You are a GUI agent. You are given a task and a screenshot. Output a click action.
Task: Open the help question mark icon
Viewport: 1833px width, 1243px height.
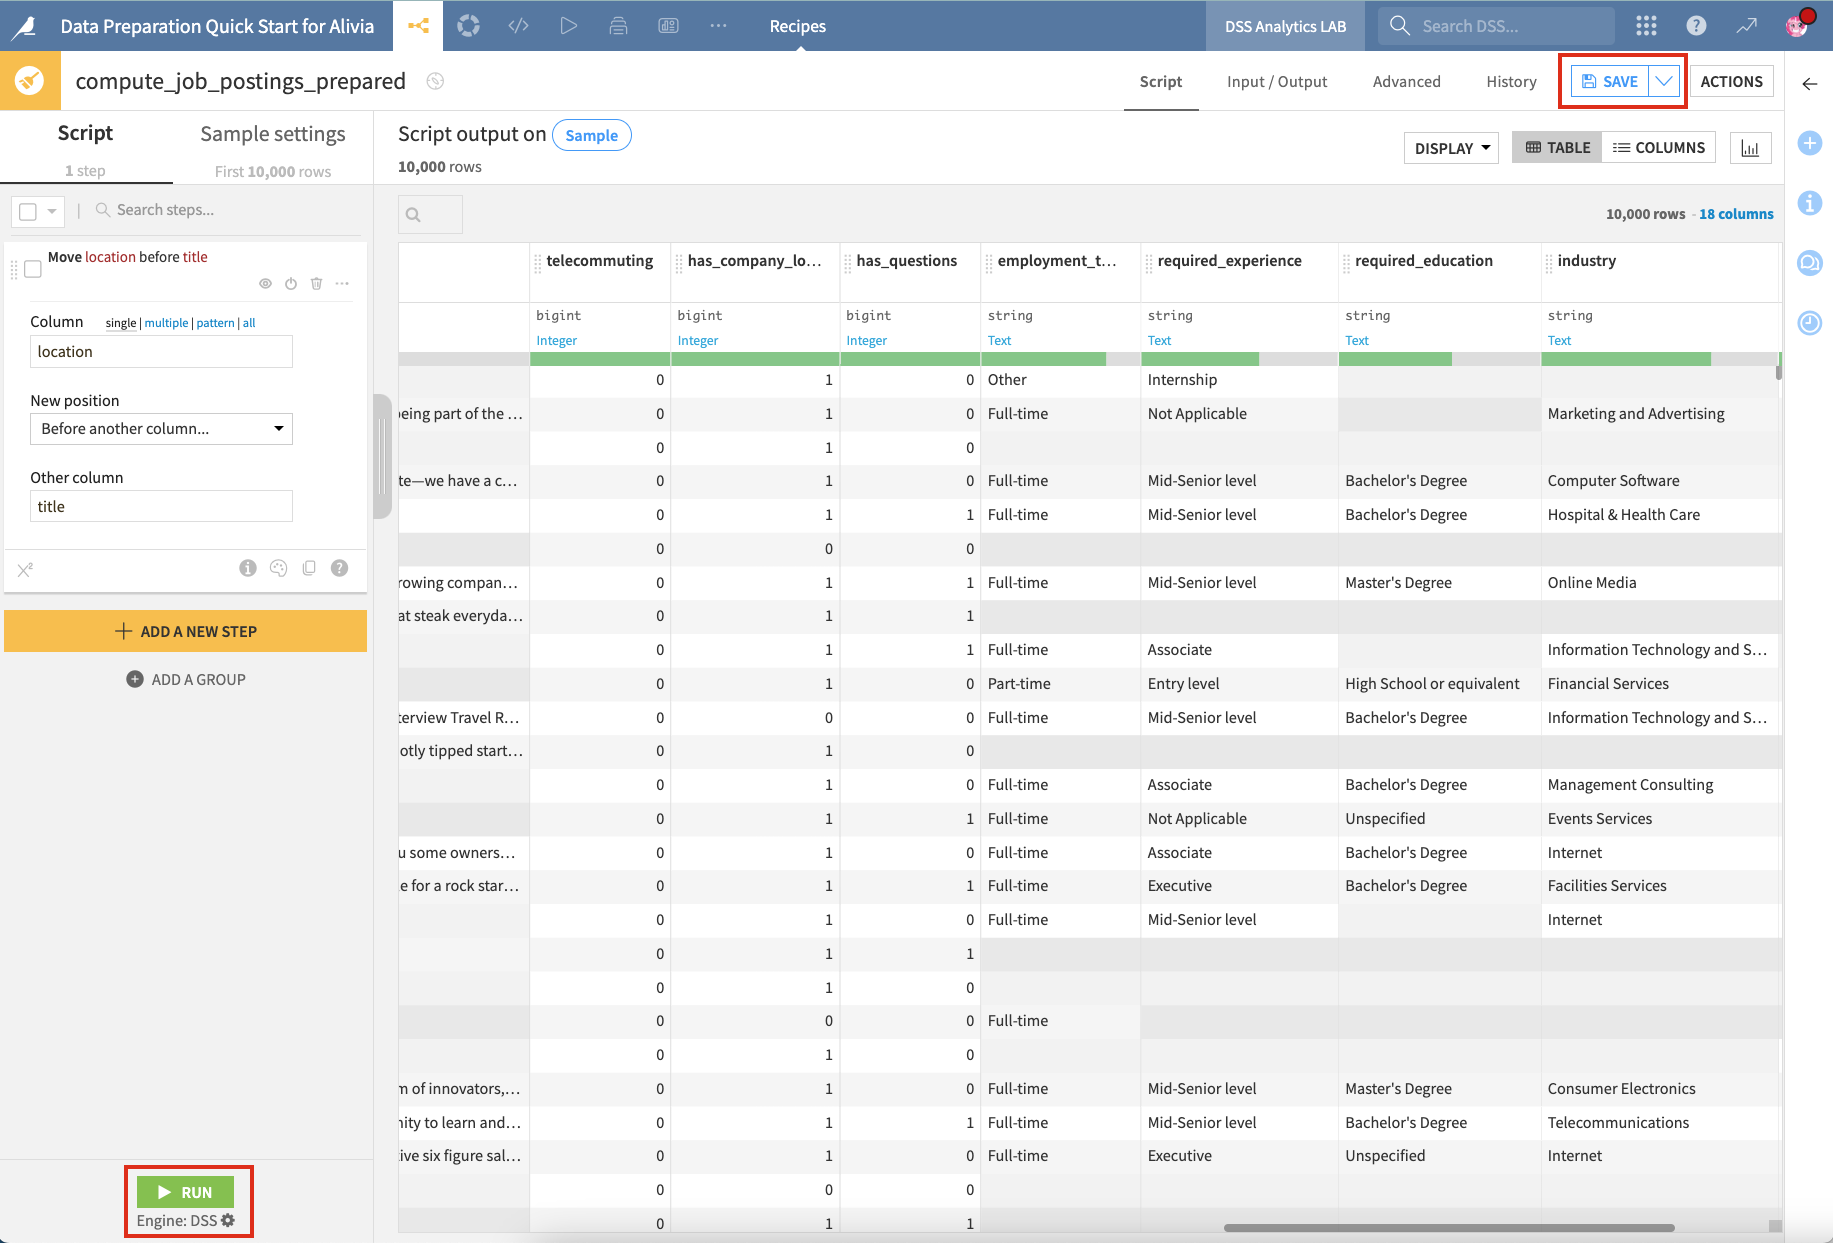coord(1696,26)
